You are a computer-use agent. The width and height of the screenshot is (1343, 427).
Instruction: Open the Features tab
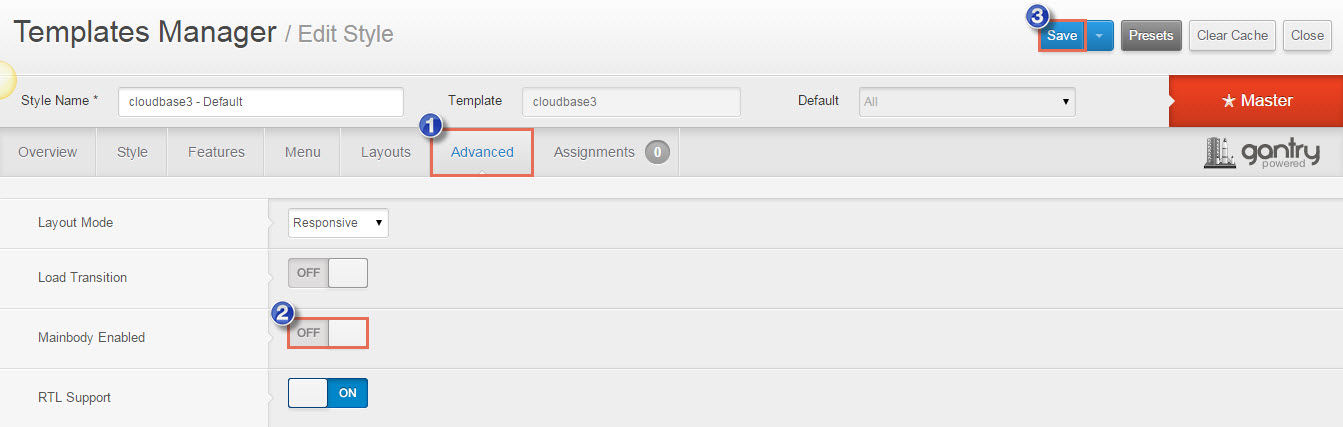(216, 152)
